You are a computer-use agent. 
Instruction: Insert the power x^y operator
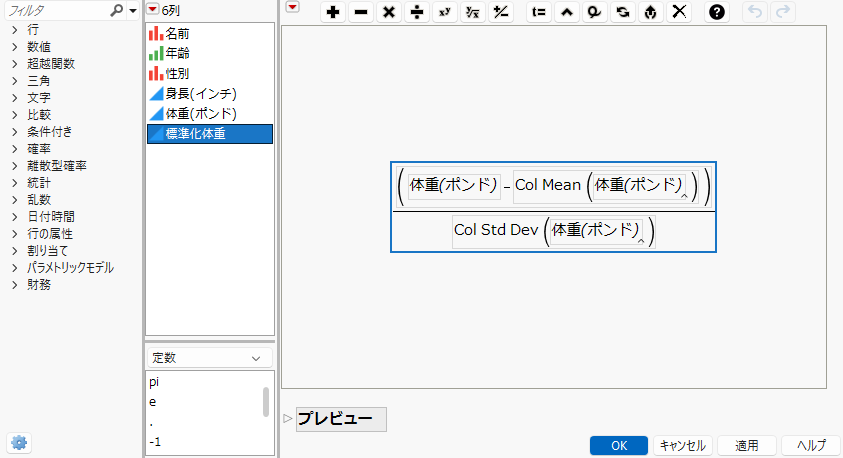pos(445,12)
